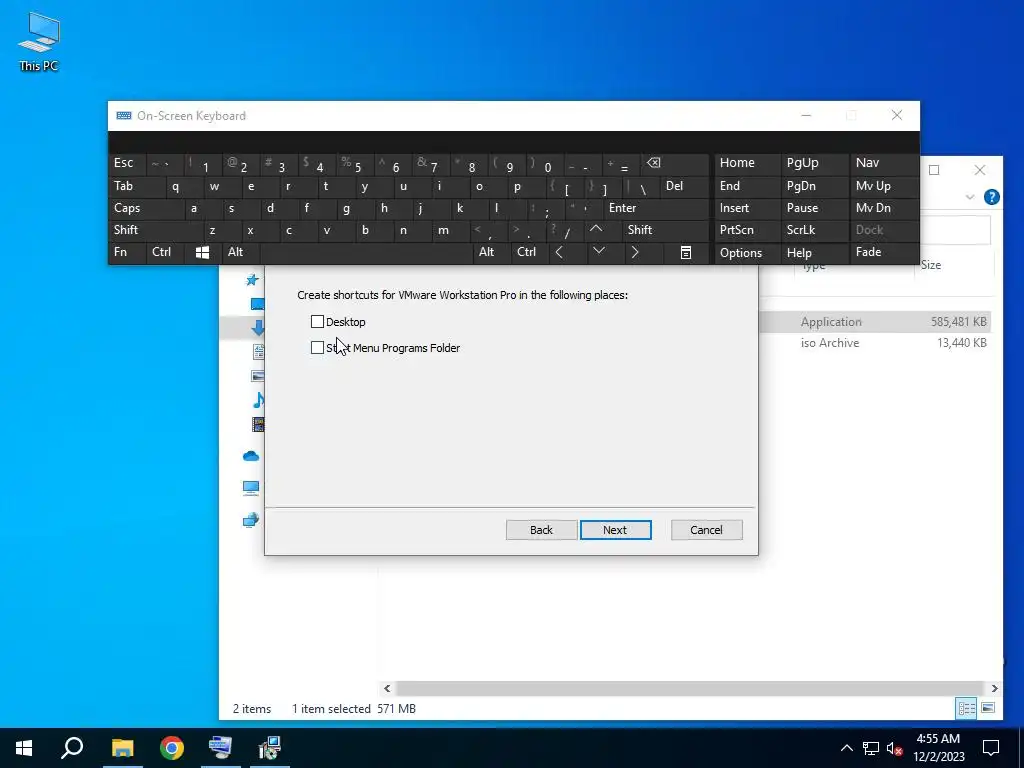Screen dimensions: 1024x768
Task: Toggle the ScrLk key
Action: tap(813, 231)
